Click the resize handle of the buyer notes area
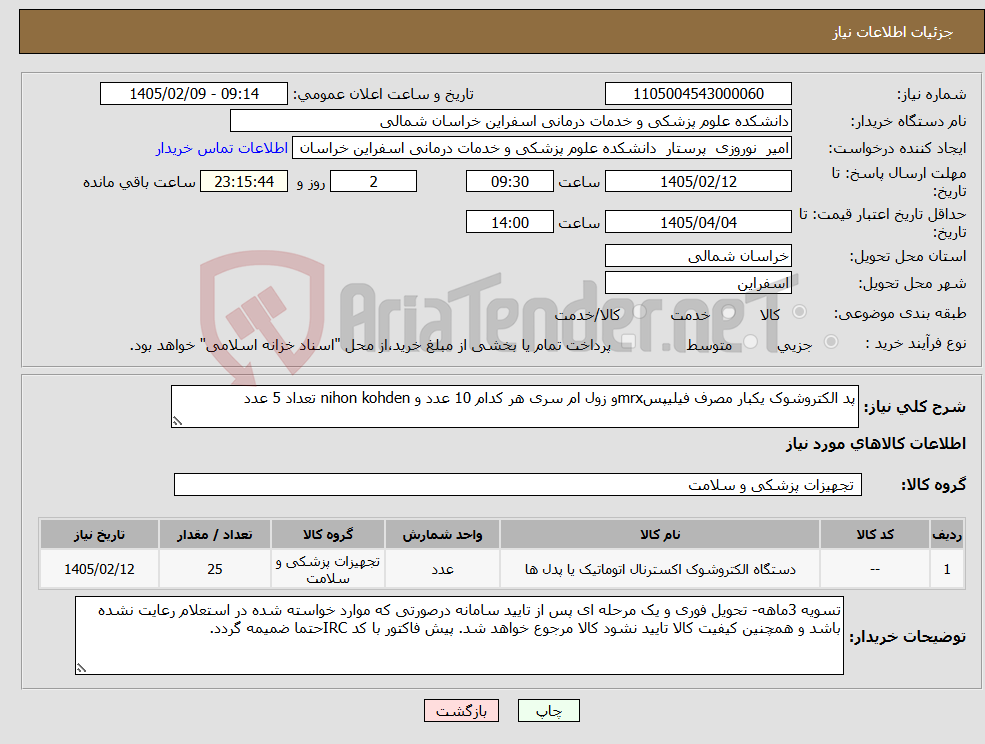The width and height of the screenshot is (985, 744). click(81, 669)
